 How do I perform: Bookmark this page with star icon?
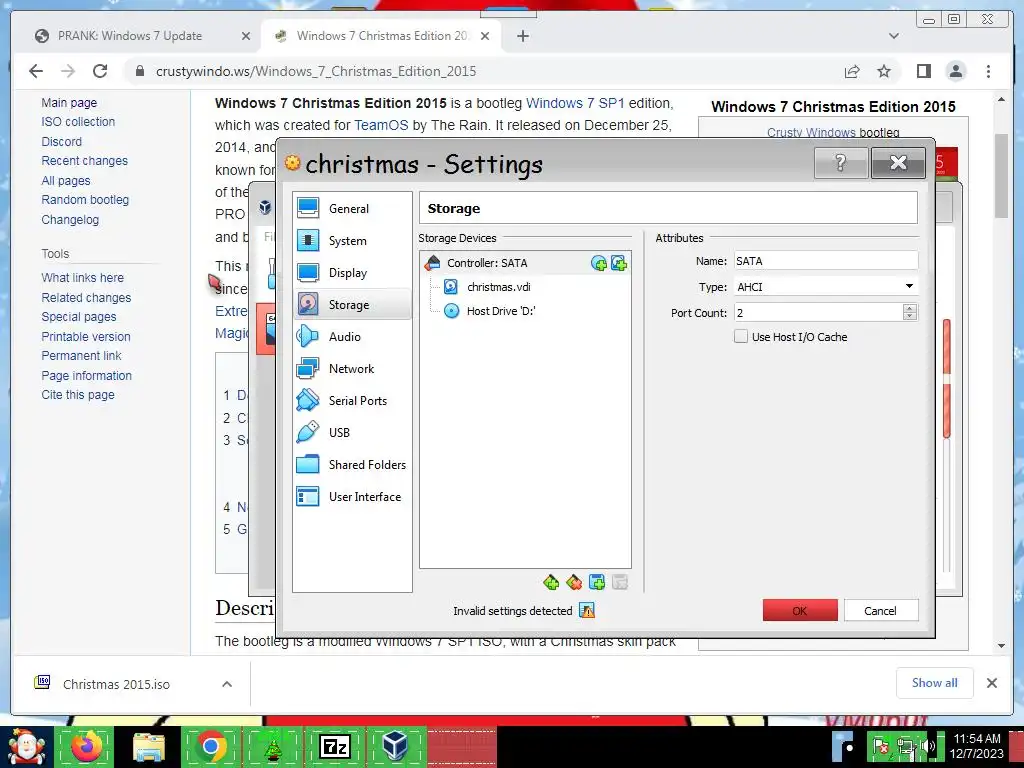(x=884, y=71)
